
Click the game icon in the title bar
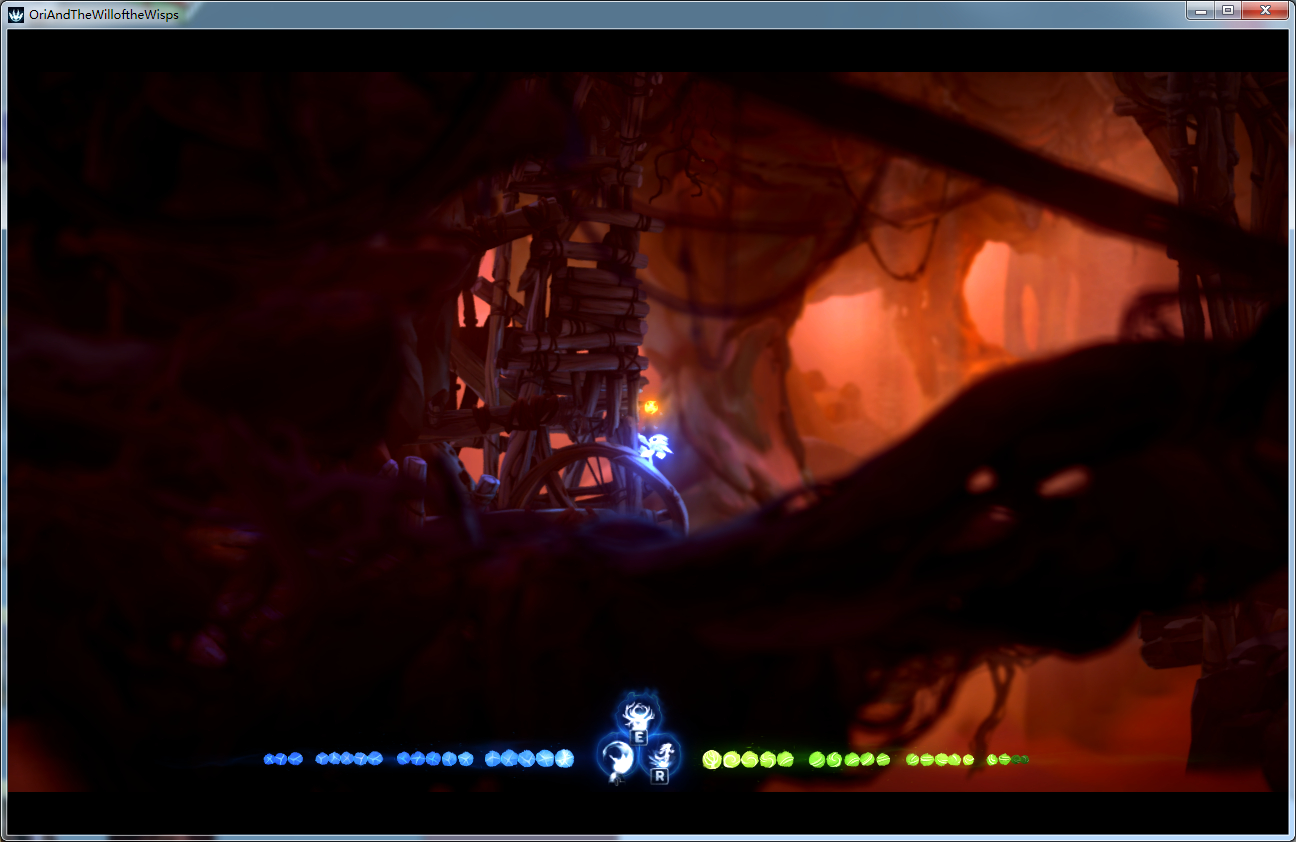[x=16, y=14]
